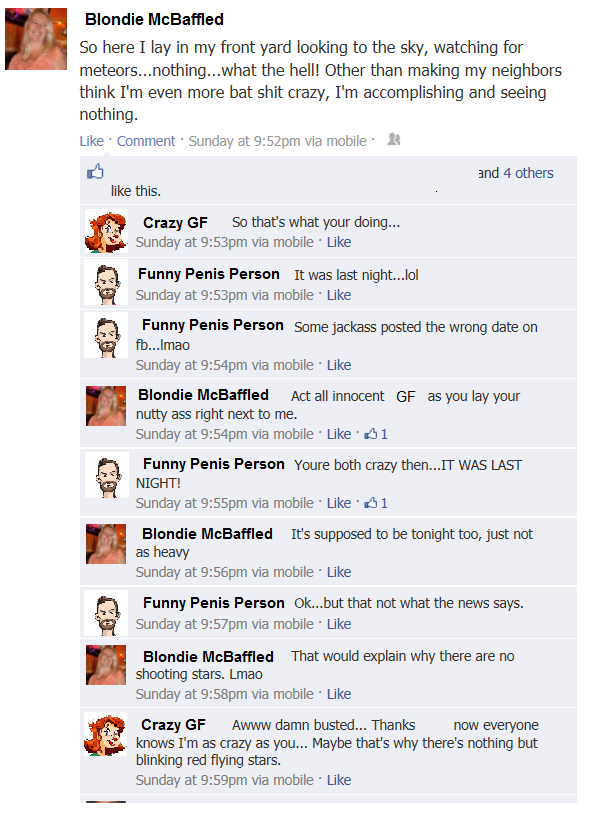Click the thumbs-up icon in likes bar
Screen dimensions: 595x817
(x=95, y=171)
